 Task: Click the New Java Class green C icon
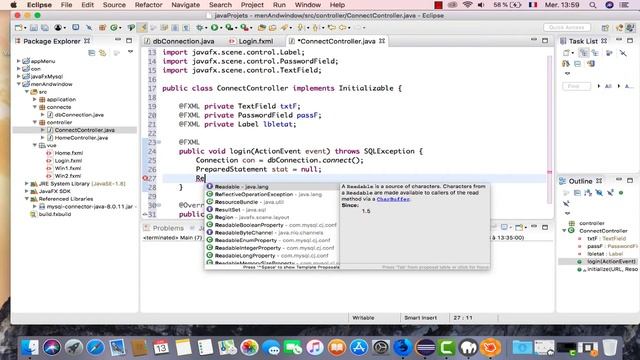pyautogui.click(x=114, y=28)
